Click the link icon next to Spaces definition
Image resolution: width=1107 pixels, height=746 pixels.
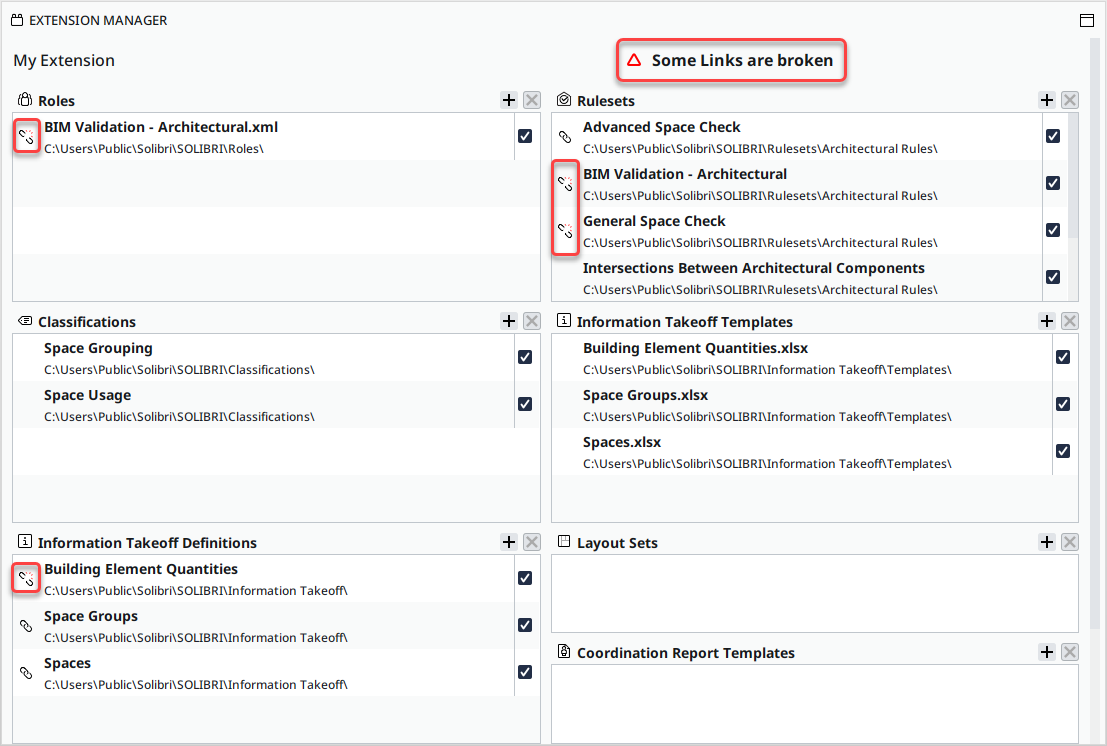pyautogui.click(x=26, y=673)
